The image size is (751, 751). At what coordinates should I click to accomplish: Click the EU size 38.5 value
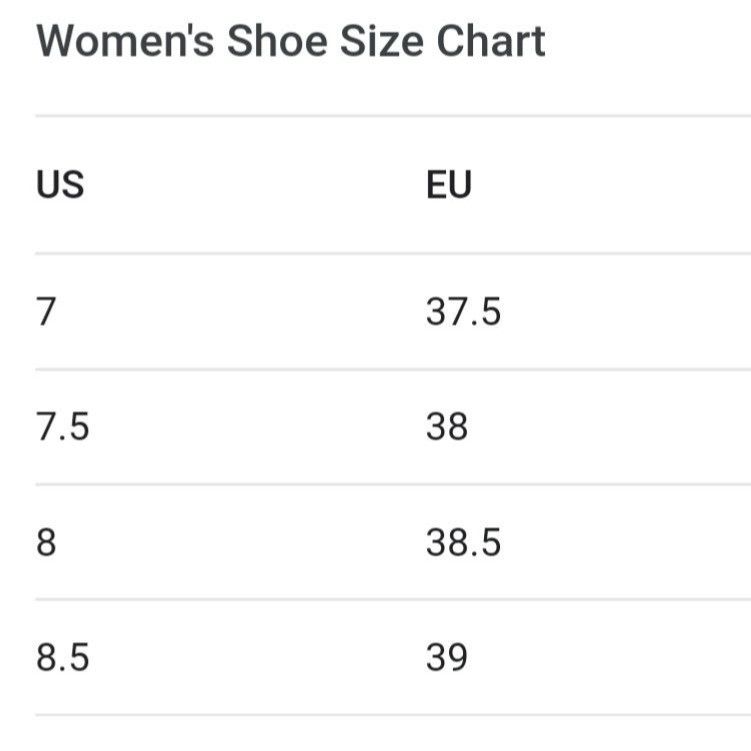[x=463, y=542]
